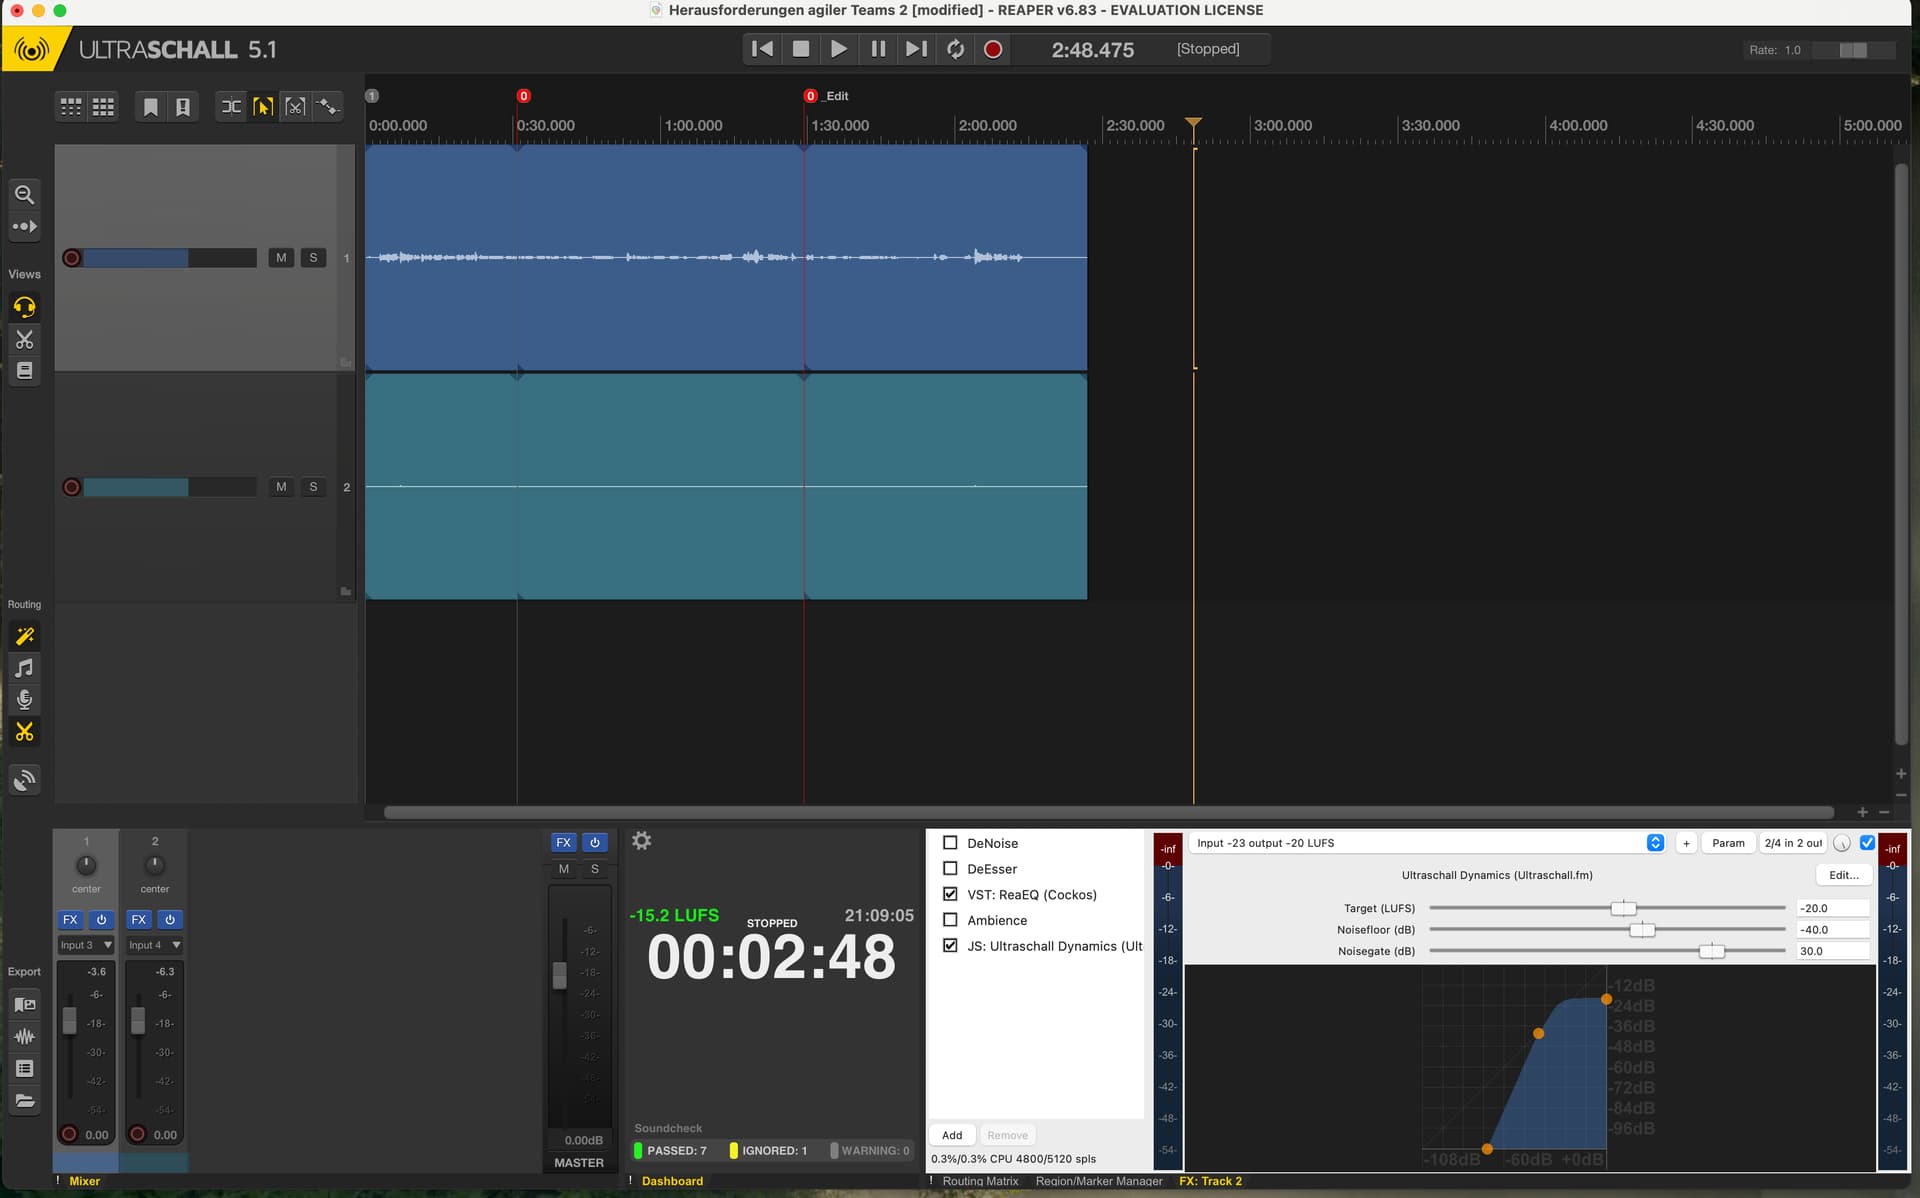Click the Edit... button
1920x1198 pixels.
point(1844,875)
